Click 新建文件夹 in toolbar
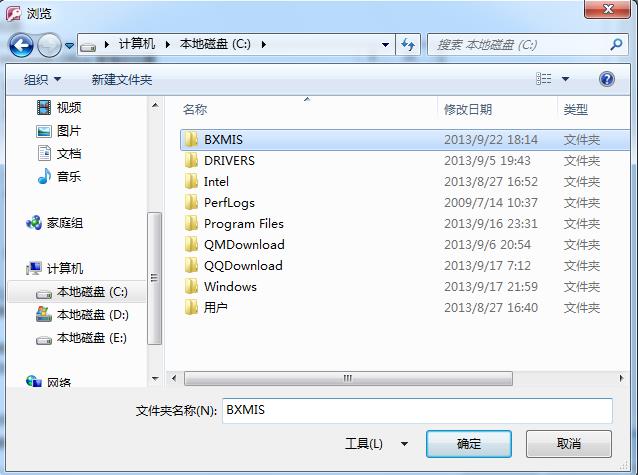 pos(122,79)
